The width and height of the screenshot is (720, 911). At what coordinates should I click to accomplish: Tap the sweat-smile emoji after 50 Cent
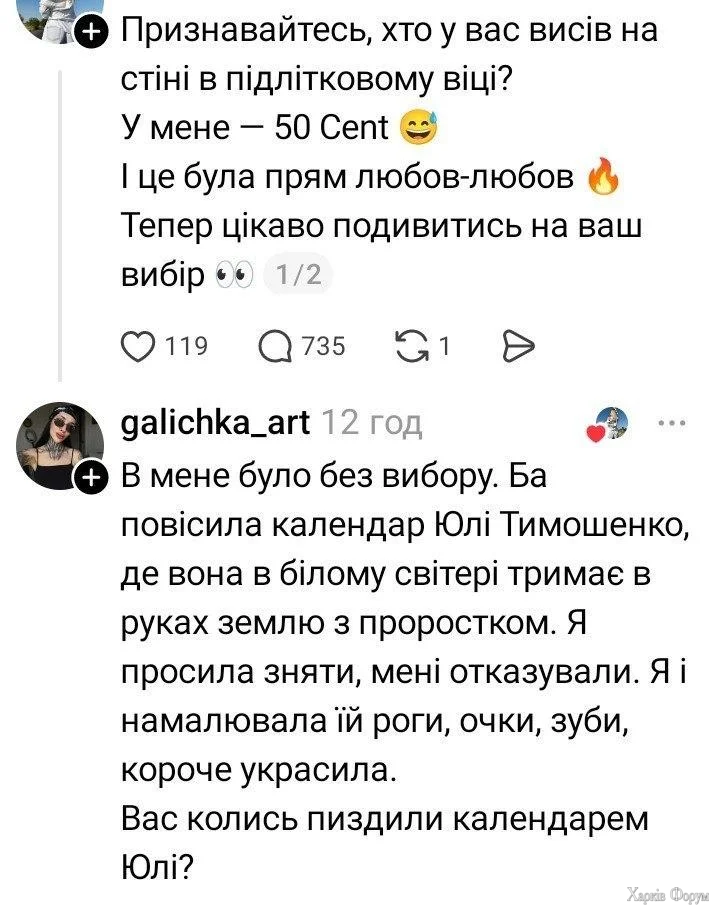click(418, 129)
